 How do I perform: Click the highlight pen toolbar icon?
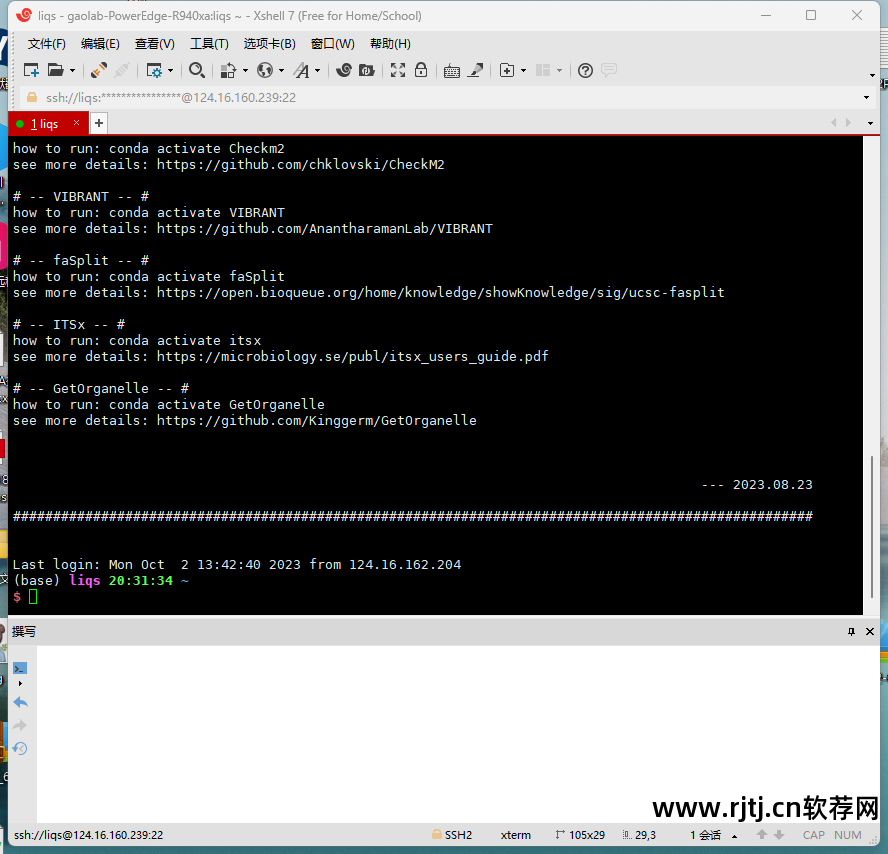pos(475,70)
